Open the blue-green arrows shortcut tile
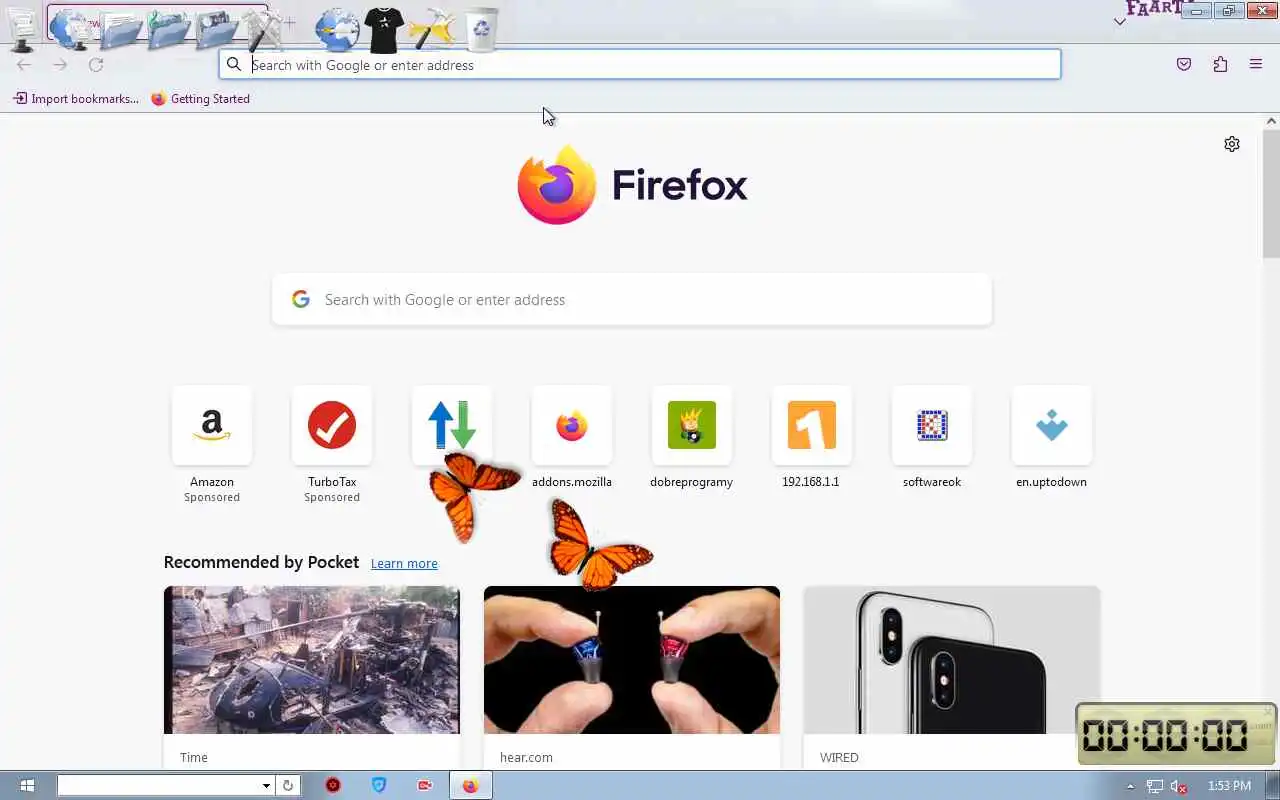This screenshot has width=1280, height=800. [452, 426]
